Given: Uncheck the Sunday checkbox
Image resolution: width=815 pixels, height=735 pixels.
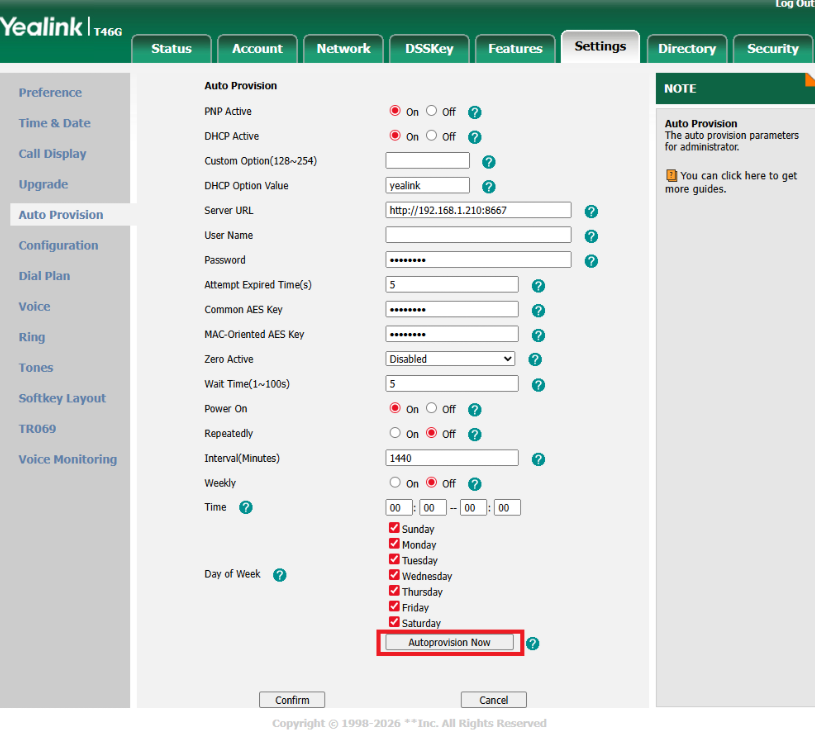Looking at the screenshot, I should click(394, 528).
